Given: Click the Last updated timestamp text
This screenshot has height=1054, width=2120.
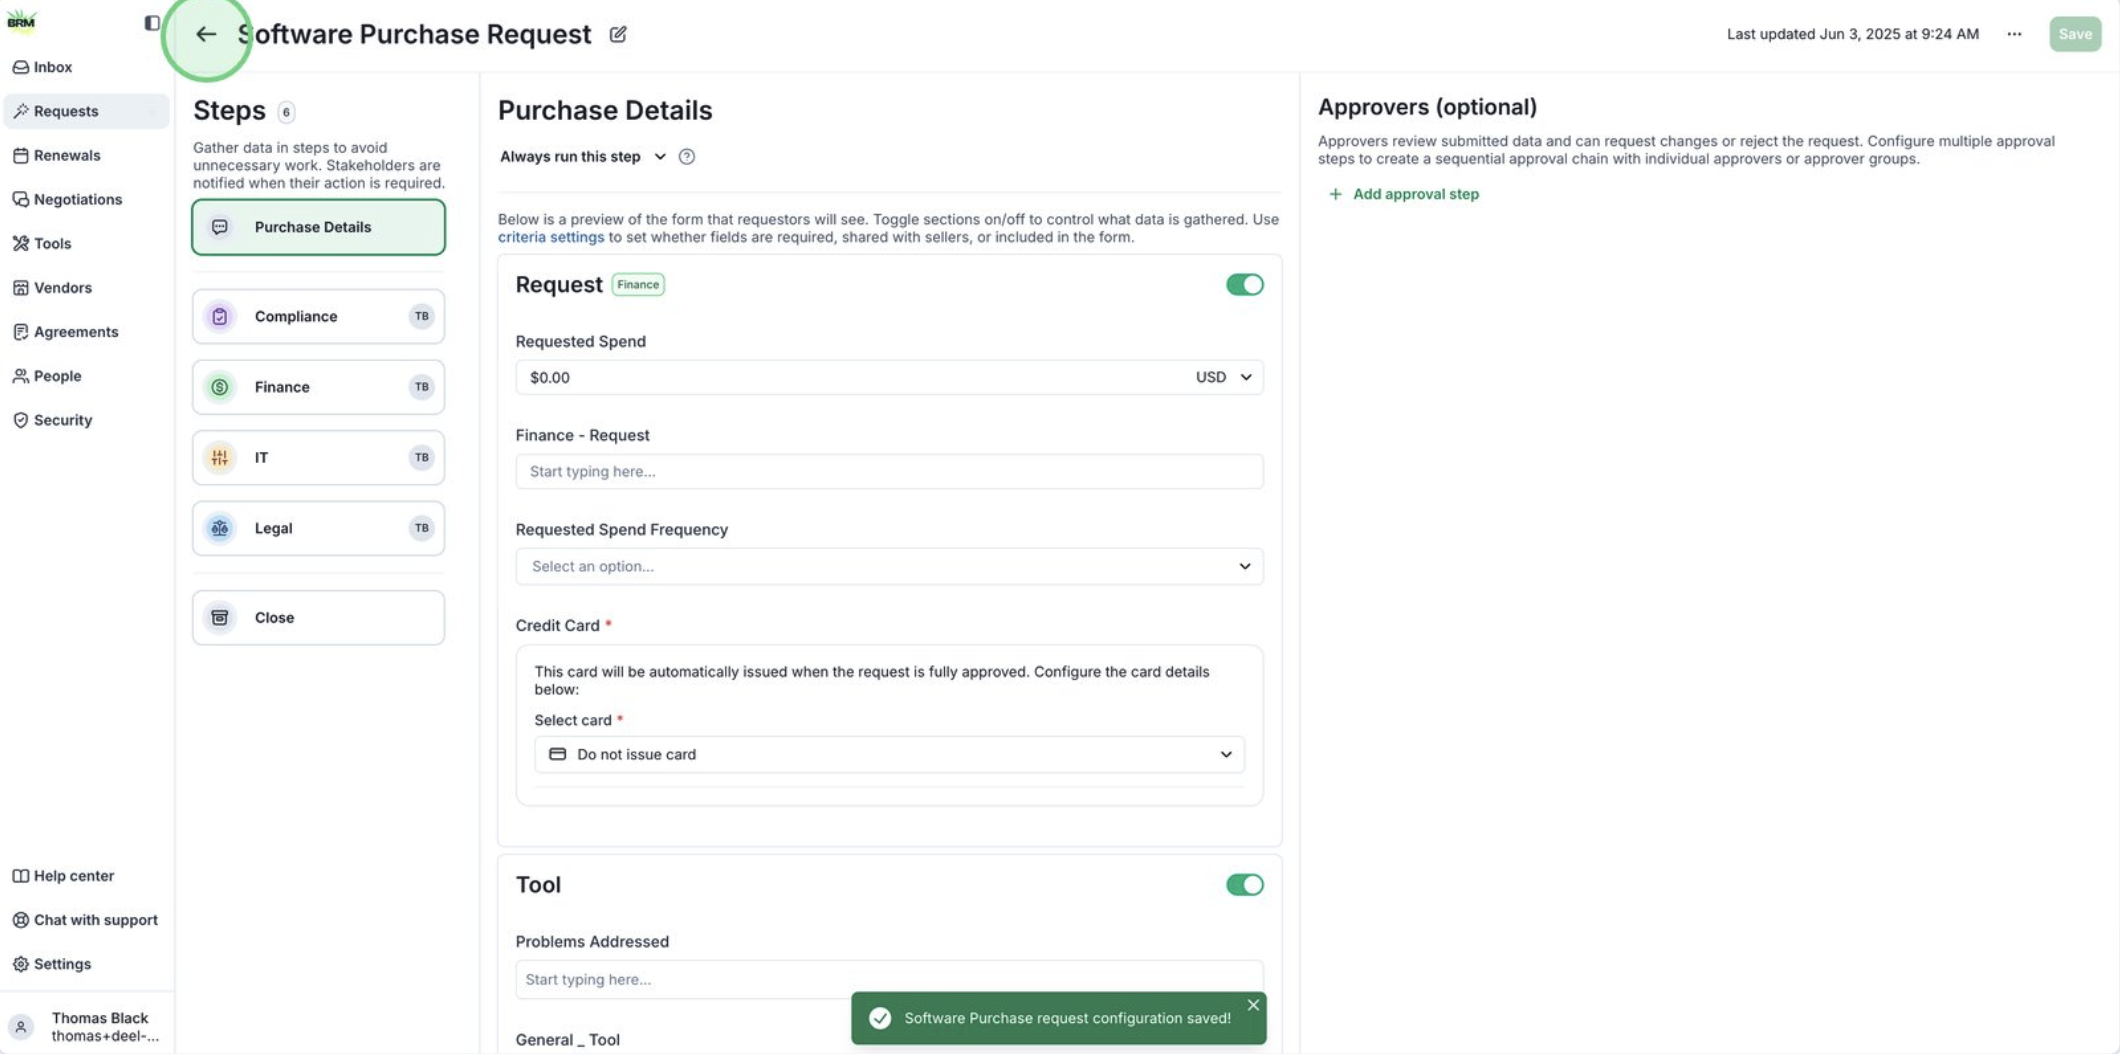Looking at the screenshot, I should pos(1852,34).
